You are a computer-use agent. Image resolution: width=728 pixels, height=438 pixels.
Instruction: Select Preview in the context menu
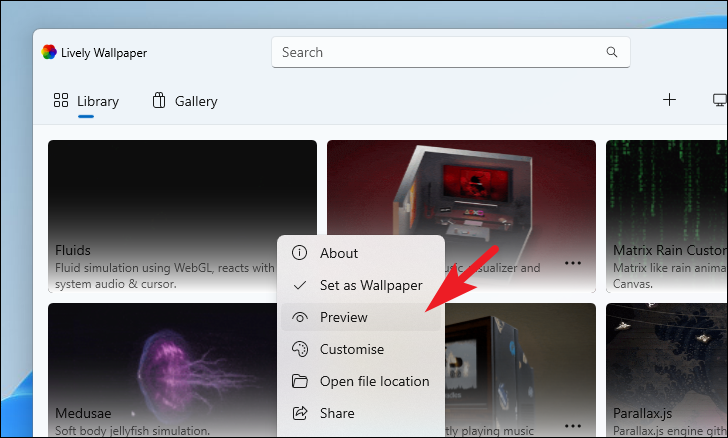(x=361, y=317)
